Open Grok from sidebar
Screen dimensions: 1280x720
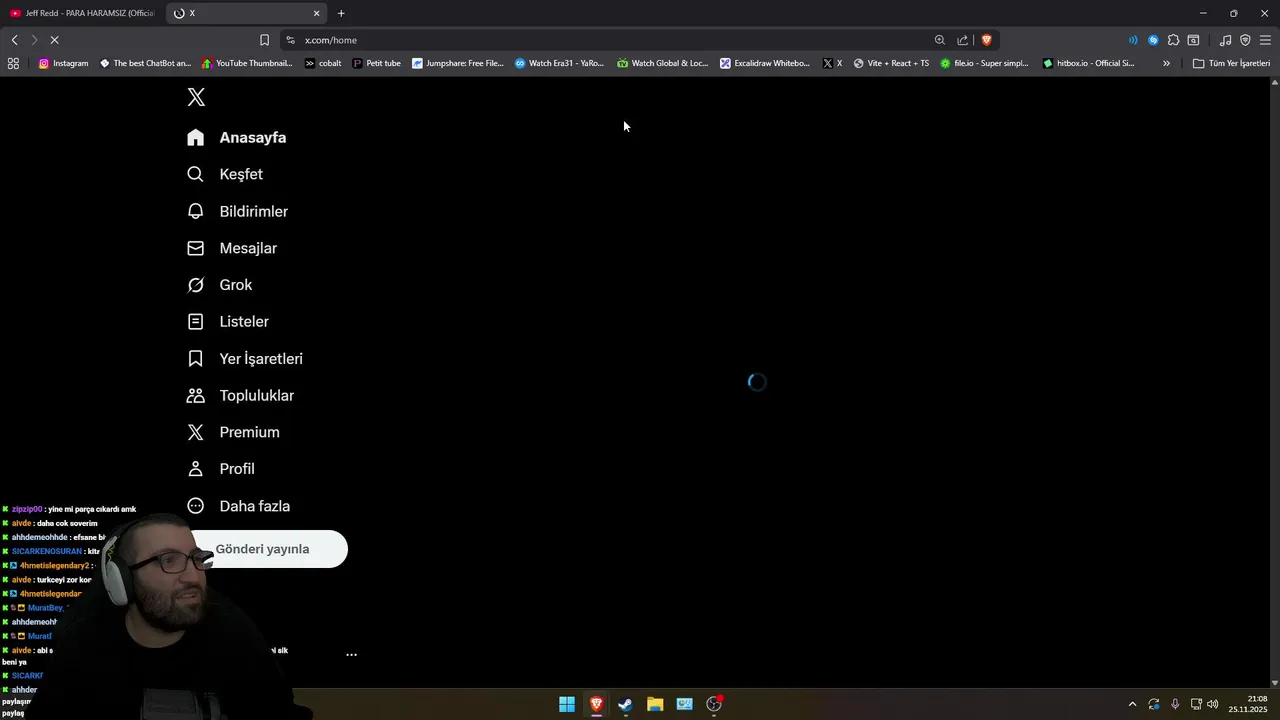(220, 285)
